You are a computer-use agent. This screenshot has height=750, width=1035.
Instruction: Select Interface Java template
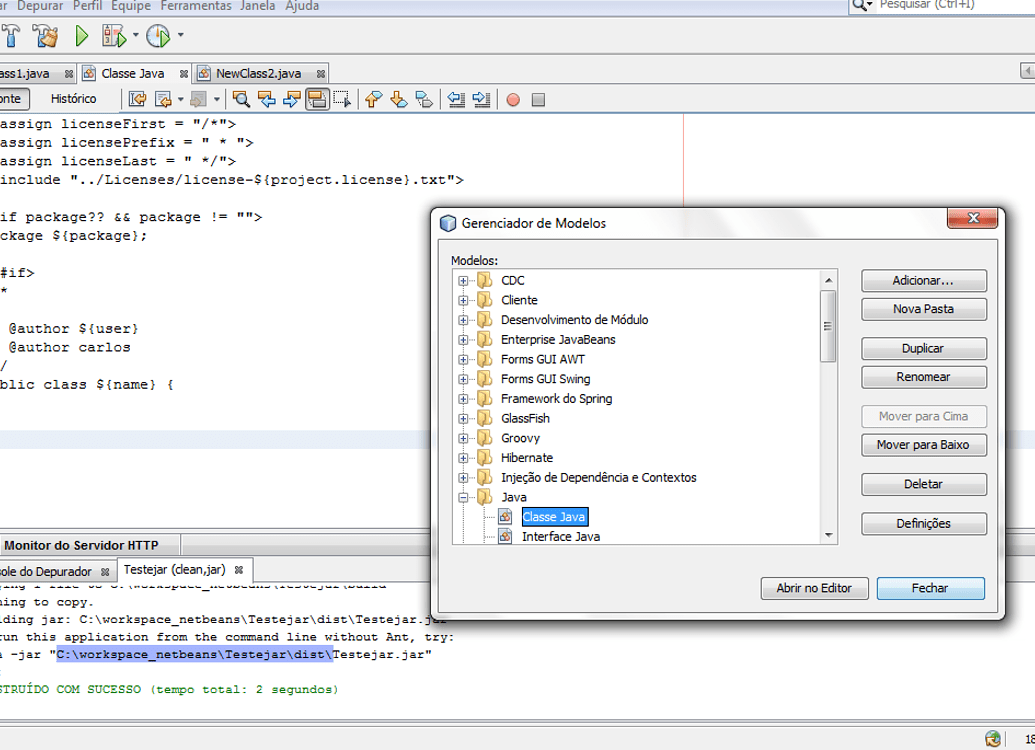(560, 537)
